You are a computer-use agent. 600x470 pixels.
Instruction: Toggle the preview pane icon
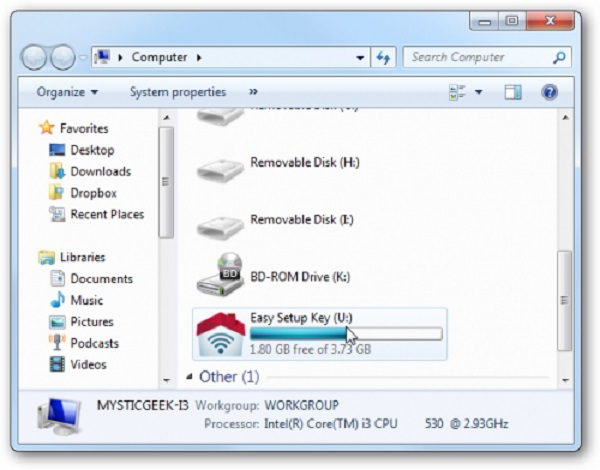(x=512, y=92)
